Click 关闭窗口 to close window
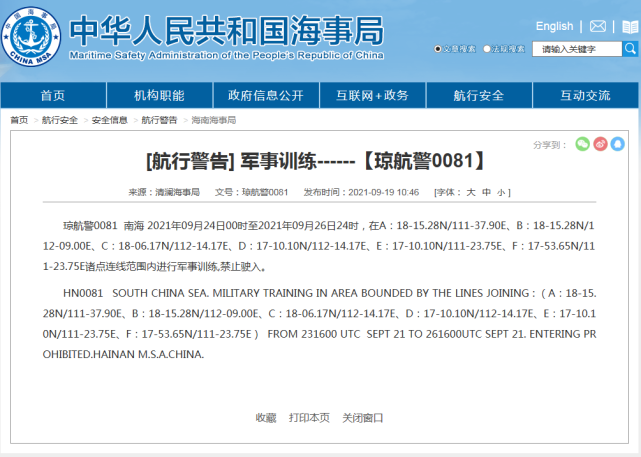This screenshot has height=457, width=641. [363, 418]
